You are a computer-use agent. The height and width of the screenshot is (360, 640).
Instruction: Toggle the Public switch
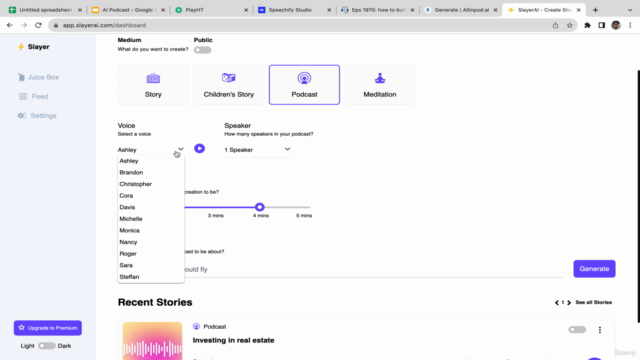(x=202, y=50)
